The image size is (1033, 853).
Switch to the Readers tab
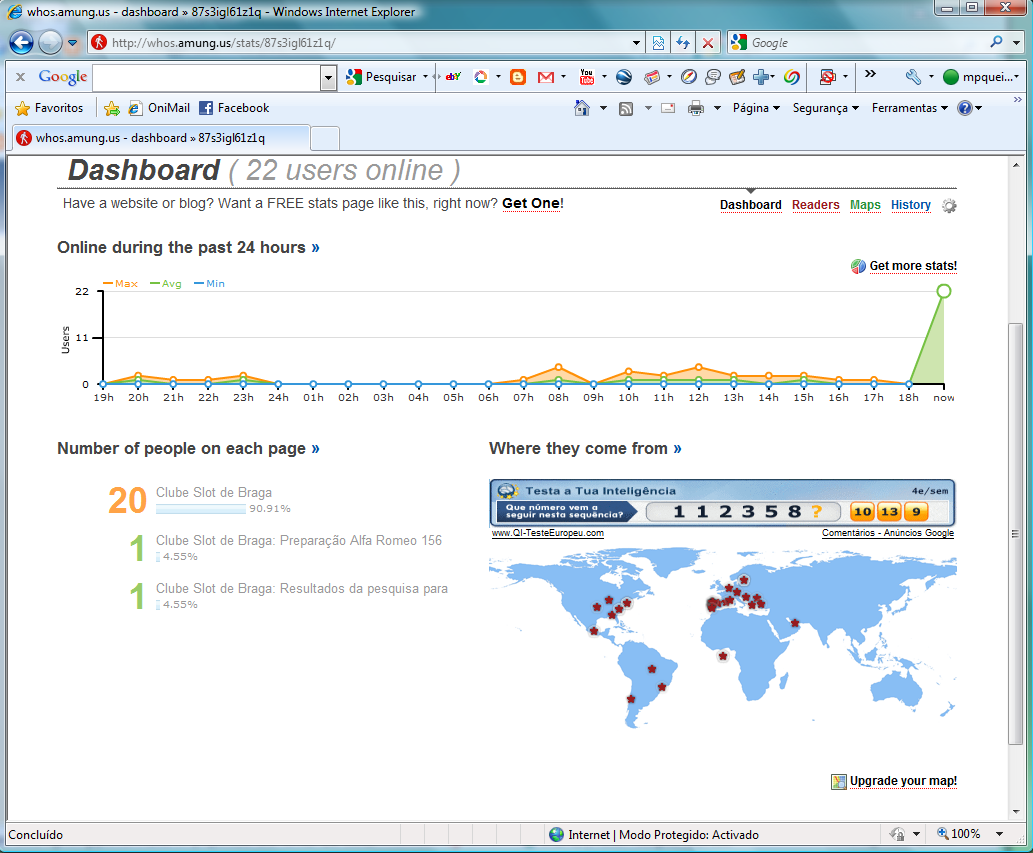click(815, 205)
